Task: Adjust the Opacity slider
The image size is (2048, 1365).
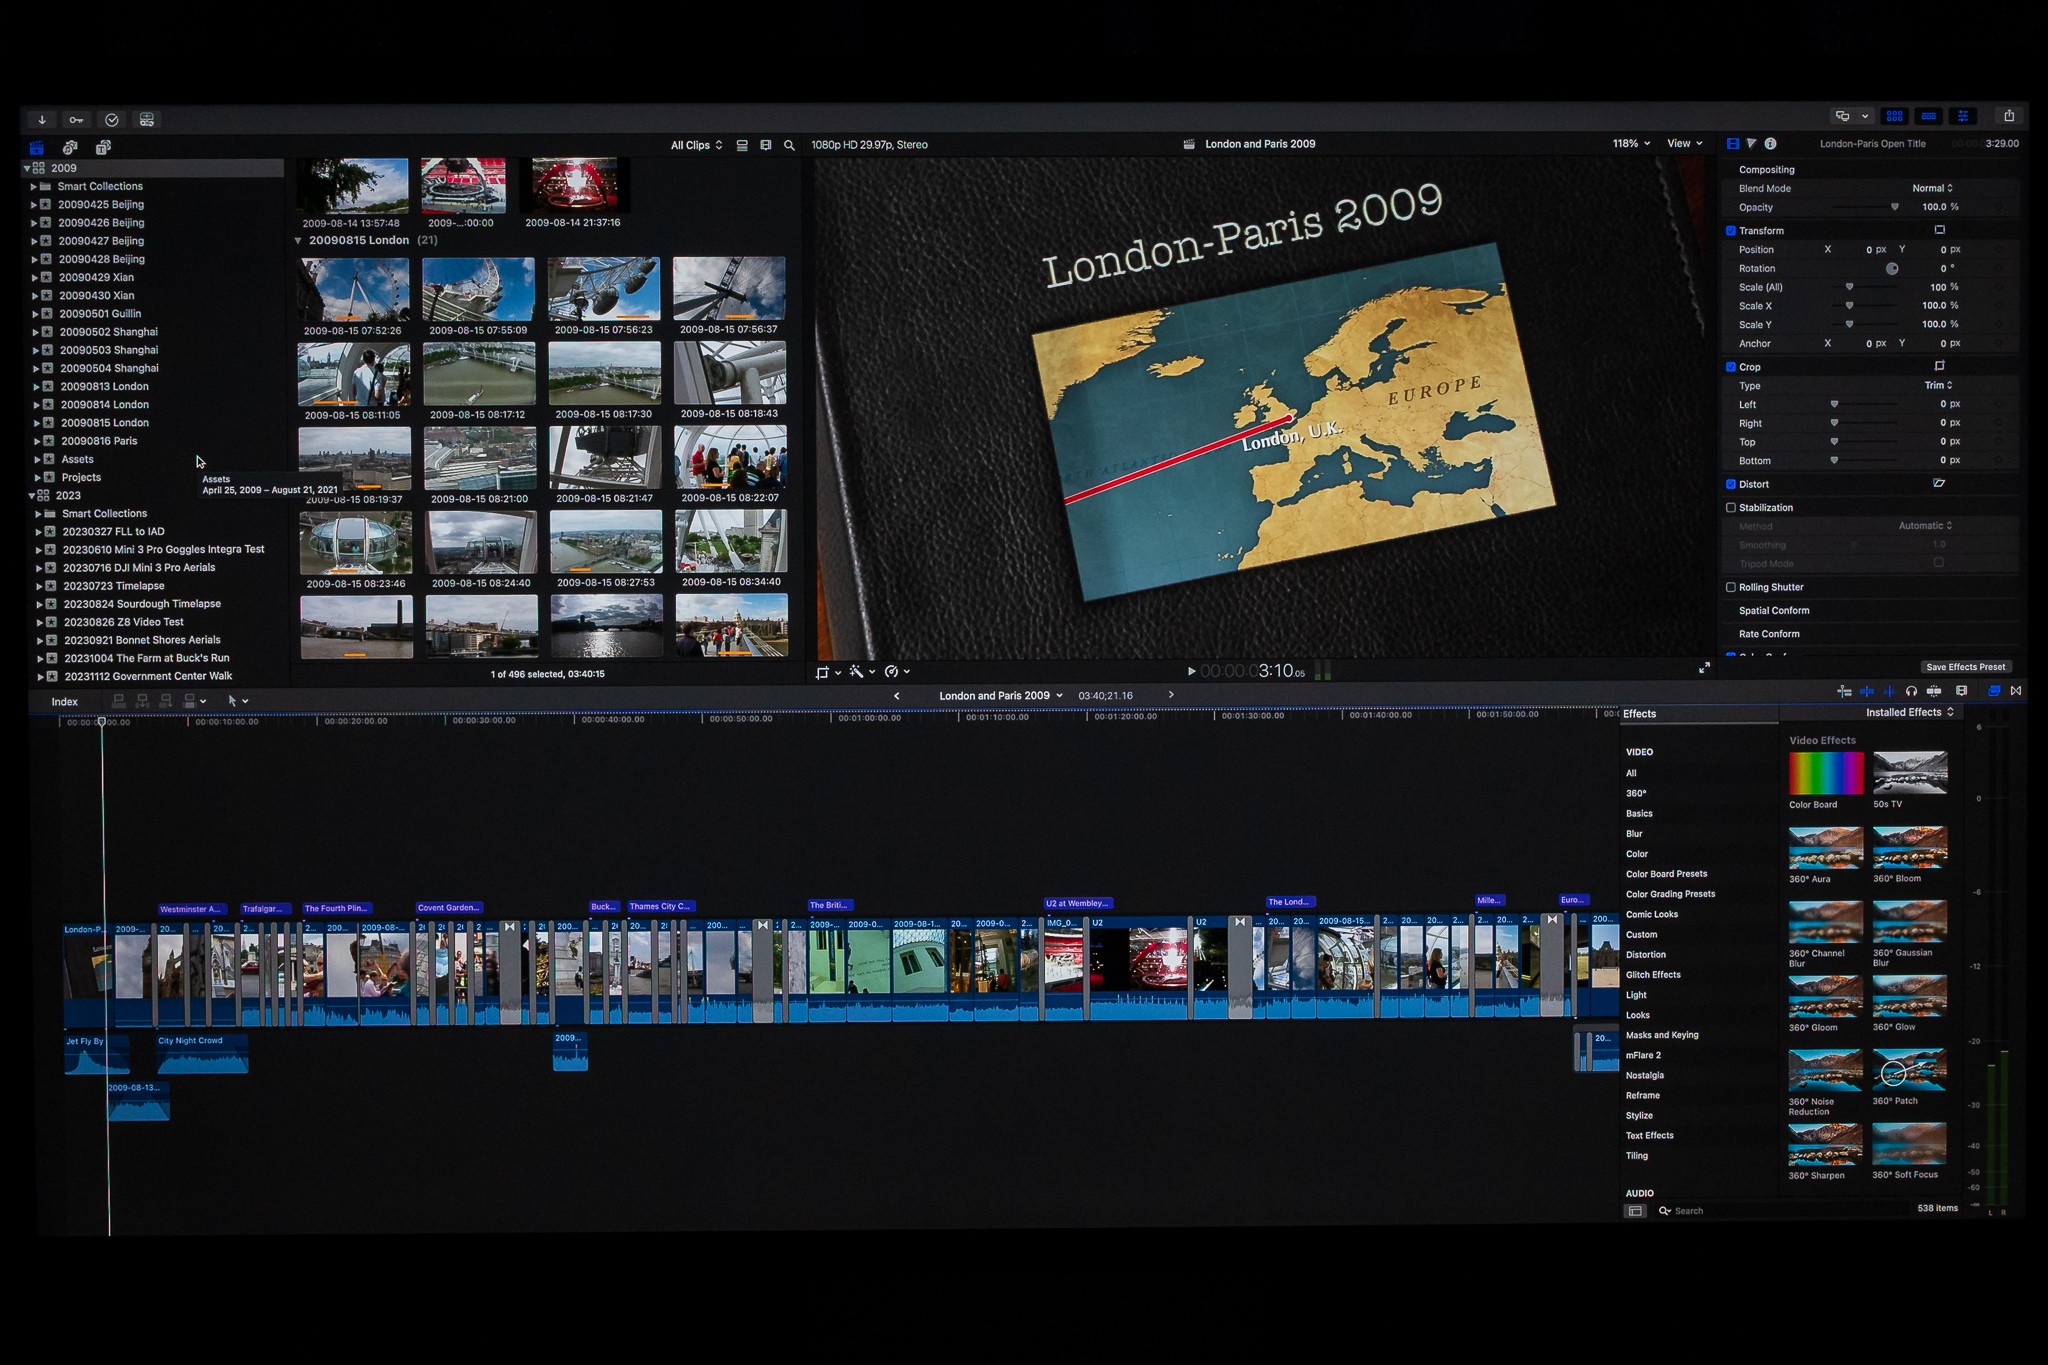Action: point(1894,208)
